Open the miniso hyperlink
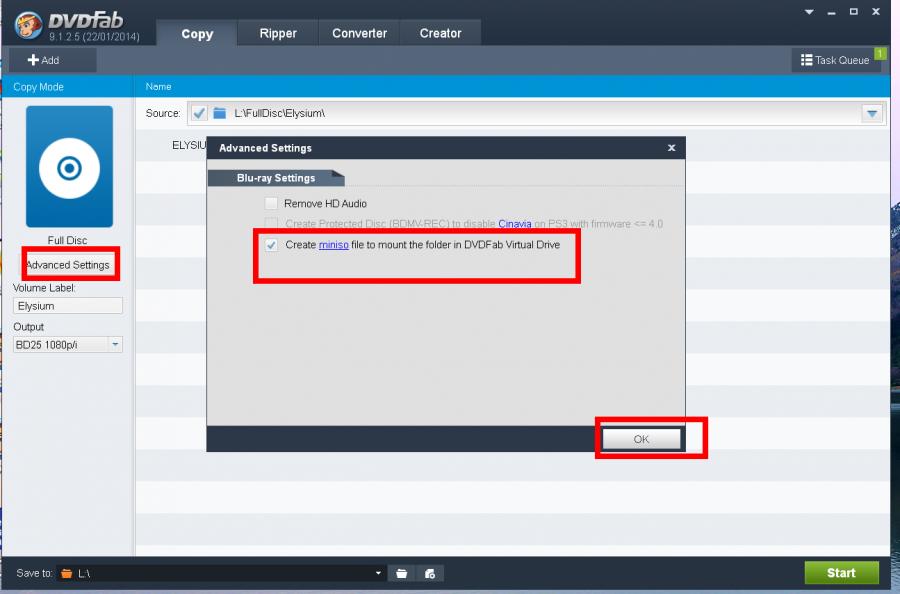The width and height of the screenshot is (900, 594). coord(333,245)
